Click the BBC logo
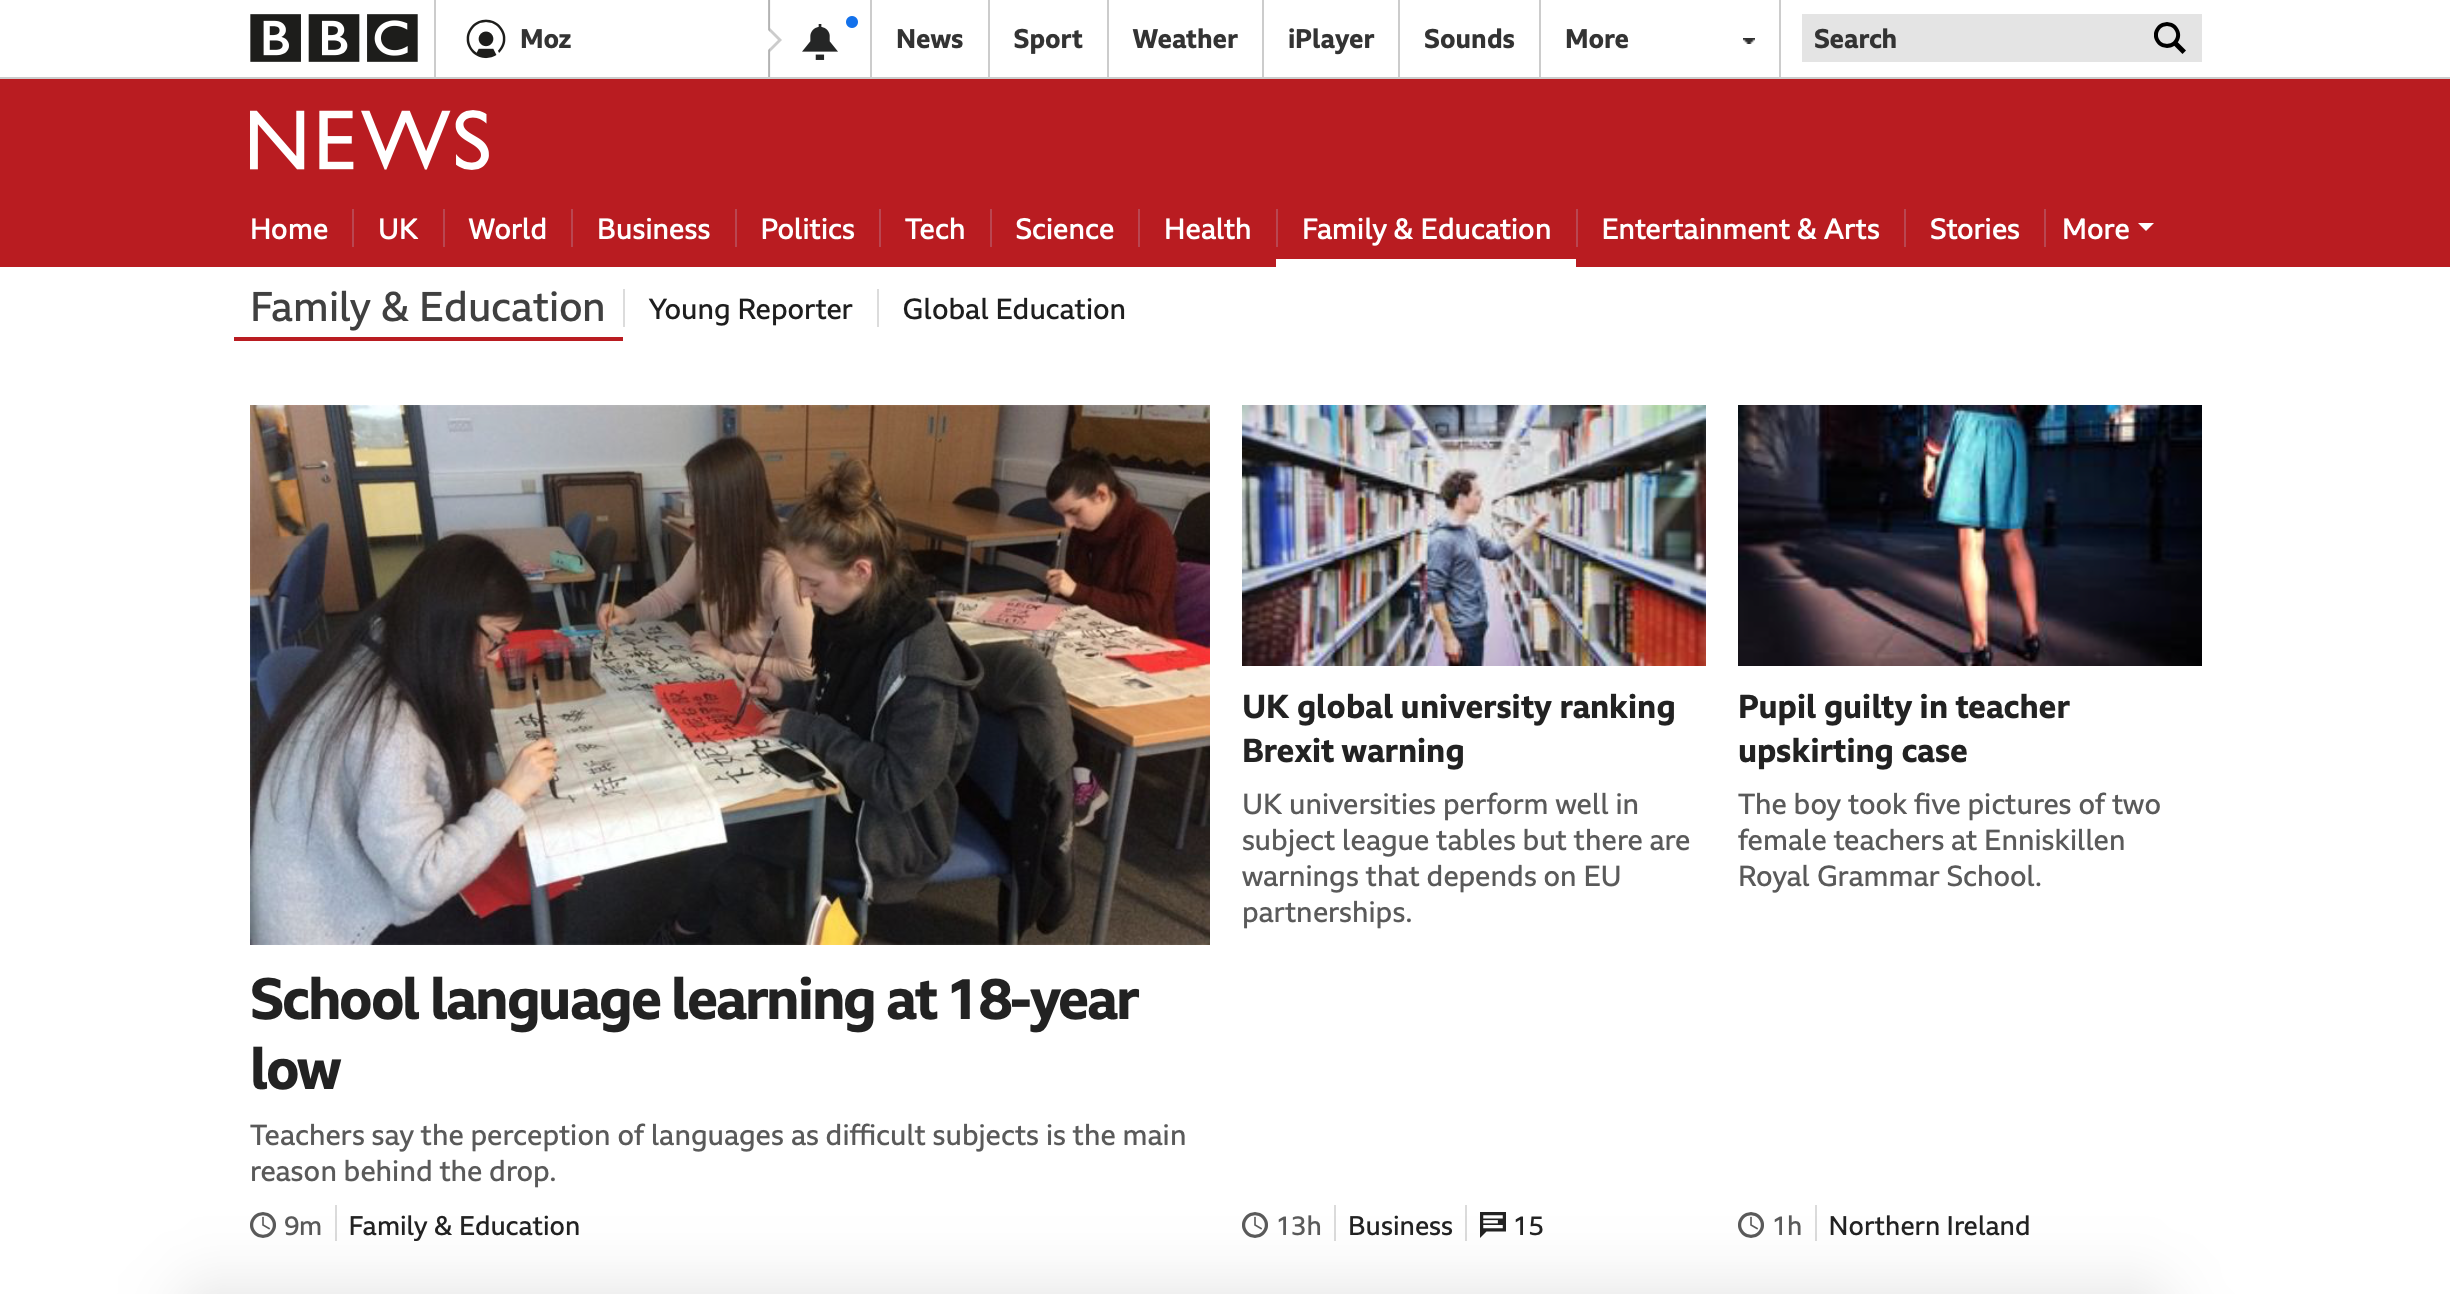 point(334,38)
